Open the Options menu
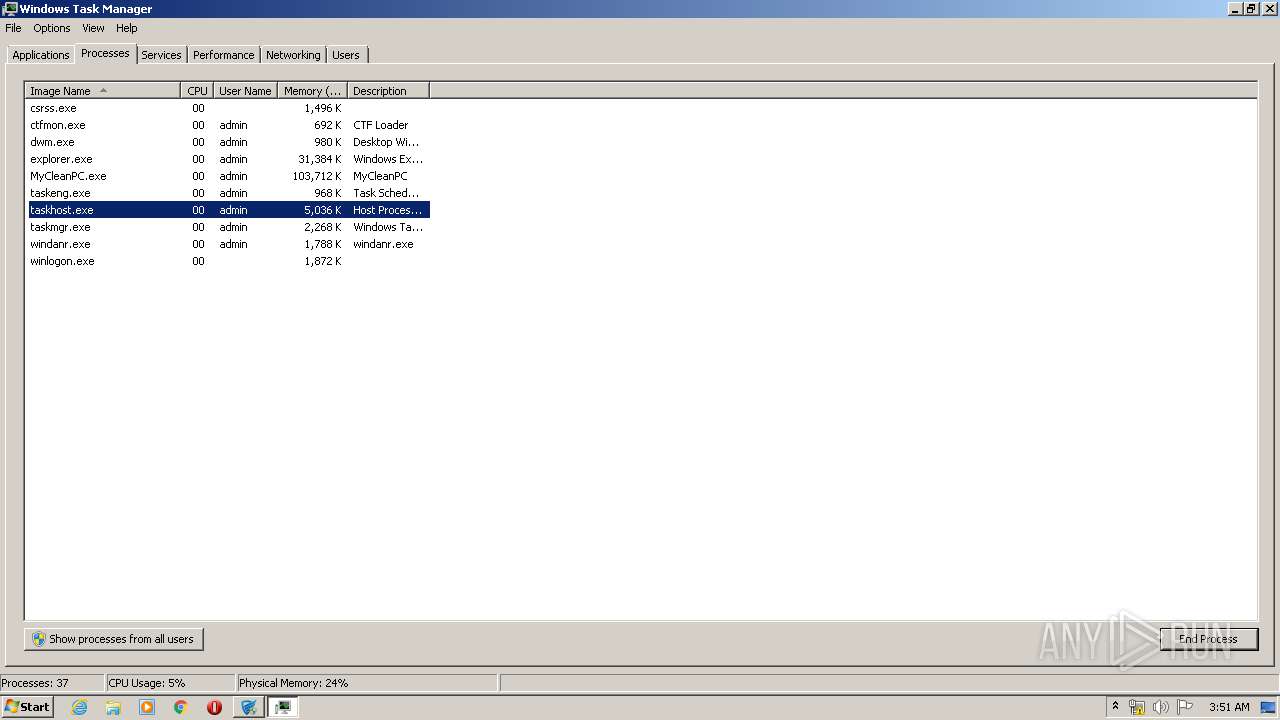Viewport: 1280px width, 720px height. coord(52,28)
